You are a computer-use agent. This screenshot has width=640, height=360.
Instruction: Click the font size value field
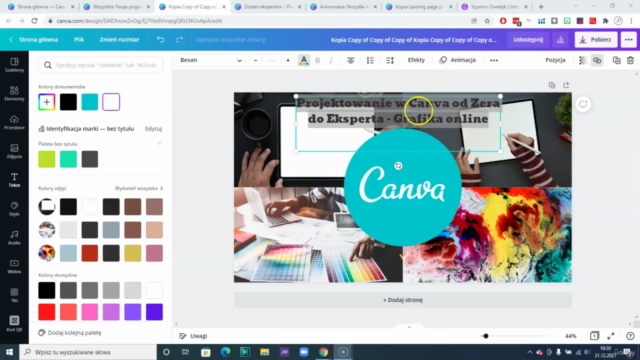[x=271, y=60]
